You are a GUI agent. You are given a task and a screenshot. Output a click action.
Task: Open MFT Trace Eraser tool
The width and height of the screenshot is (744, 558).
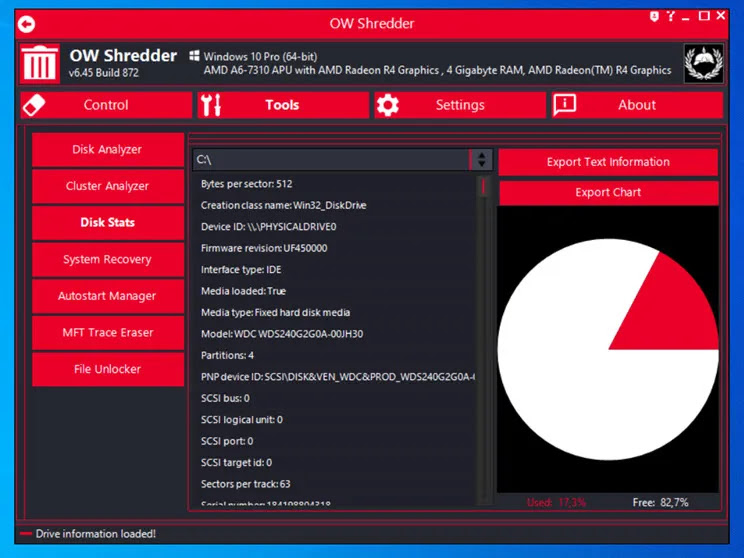pyautogui.click(x=108, y=333)
